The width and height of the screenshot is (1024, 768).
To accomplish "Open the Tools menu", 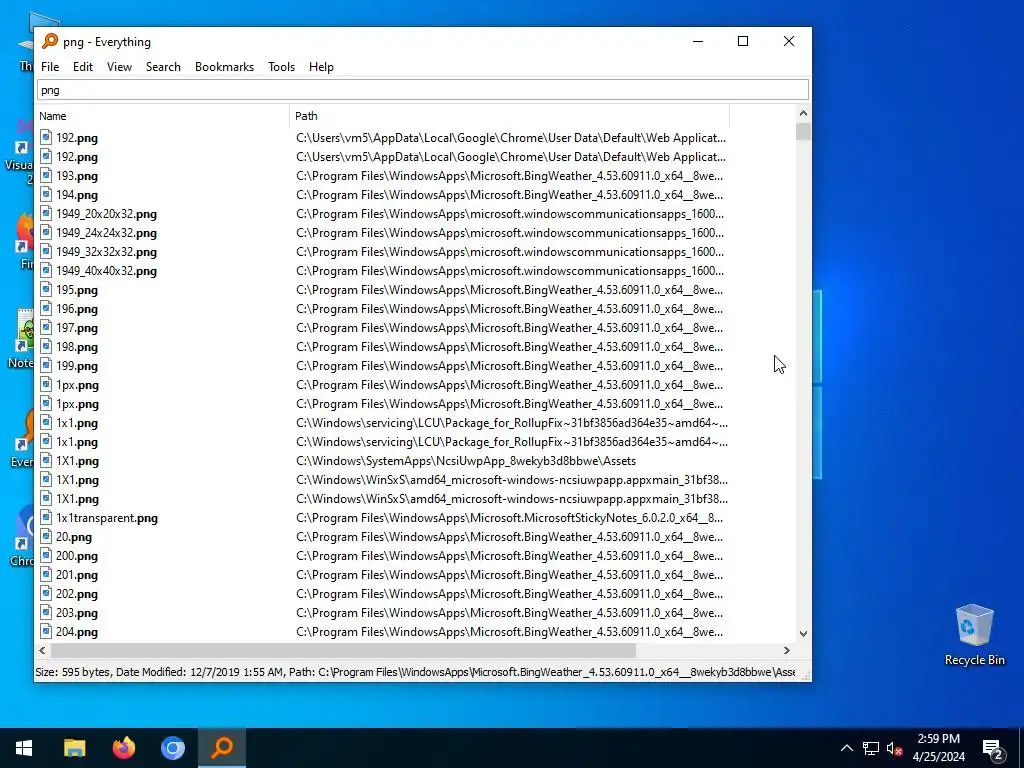I will (x=281, y=67).
